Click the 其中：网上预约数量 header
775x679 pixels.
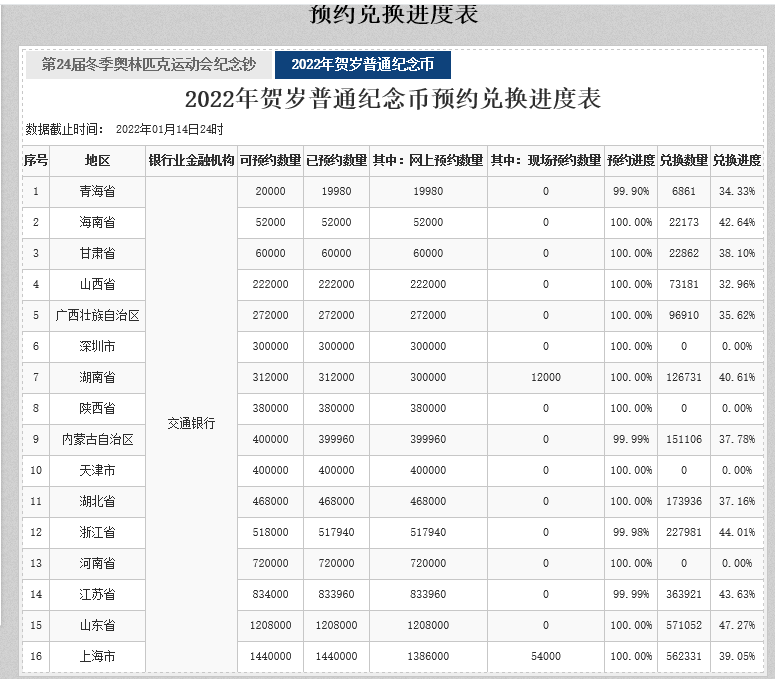428,160
